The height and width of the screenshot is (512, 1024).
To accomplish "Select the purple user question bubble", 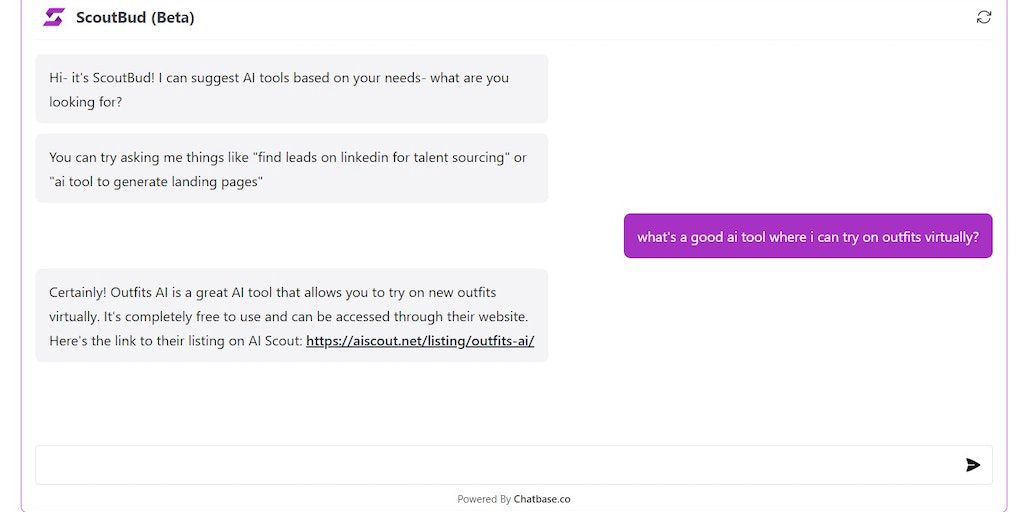I will point(808,237).
